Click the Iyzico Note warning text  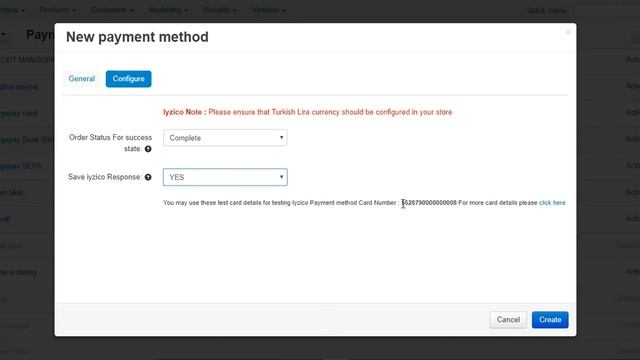click(x=307, y=112)
